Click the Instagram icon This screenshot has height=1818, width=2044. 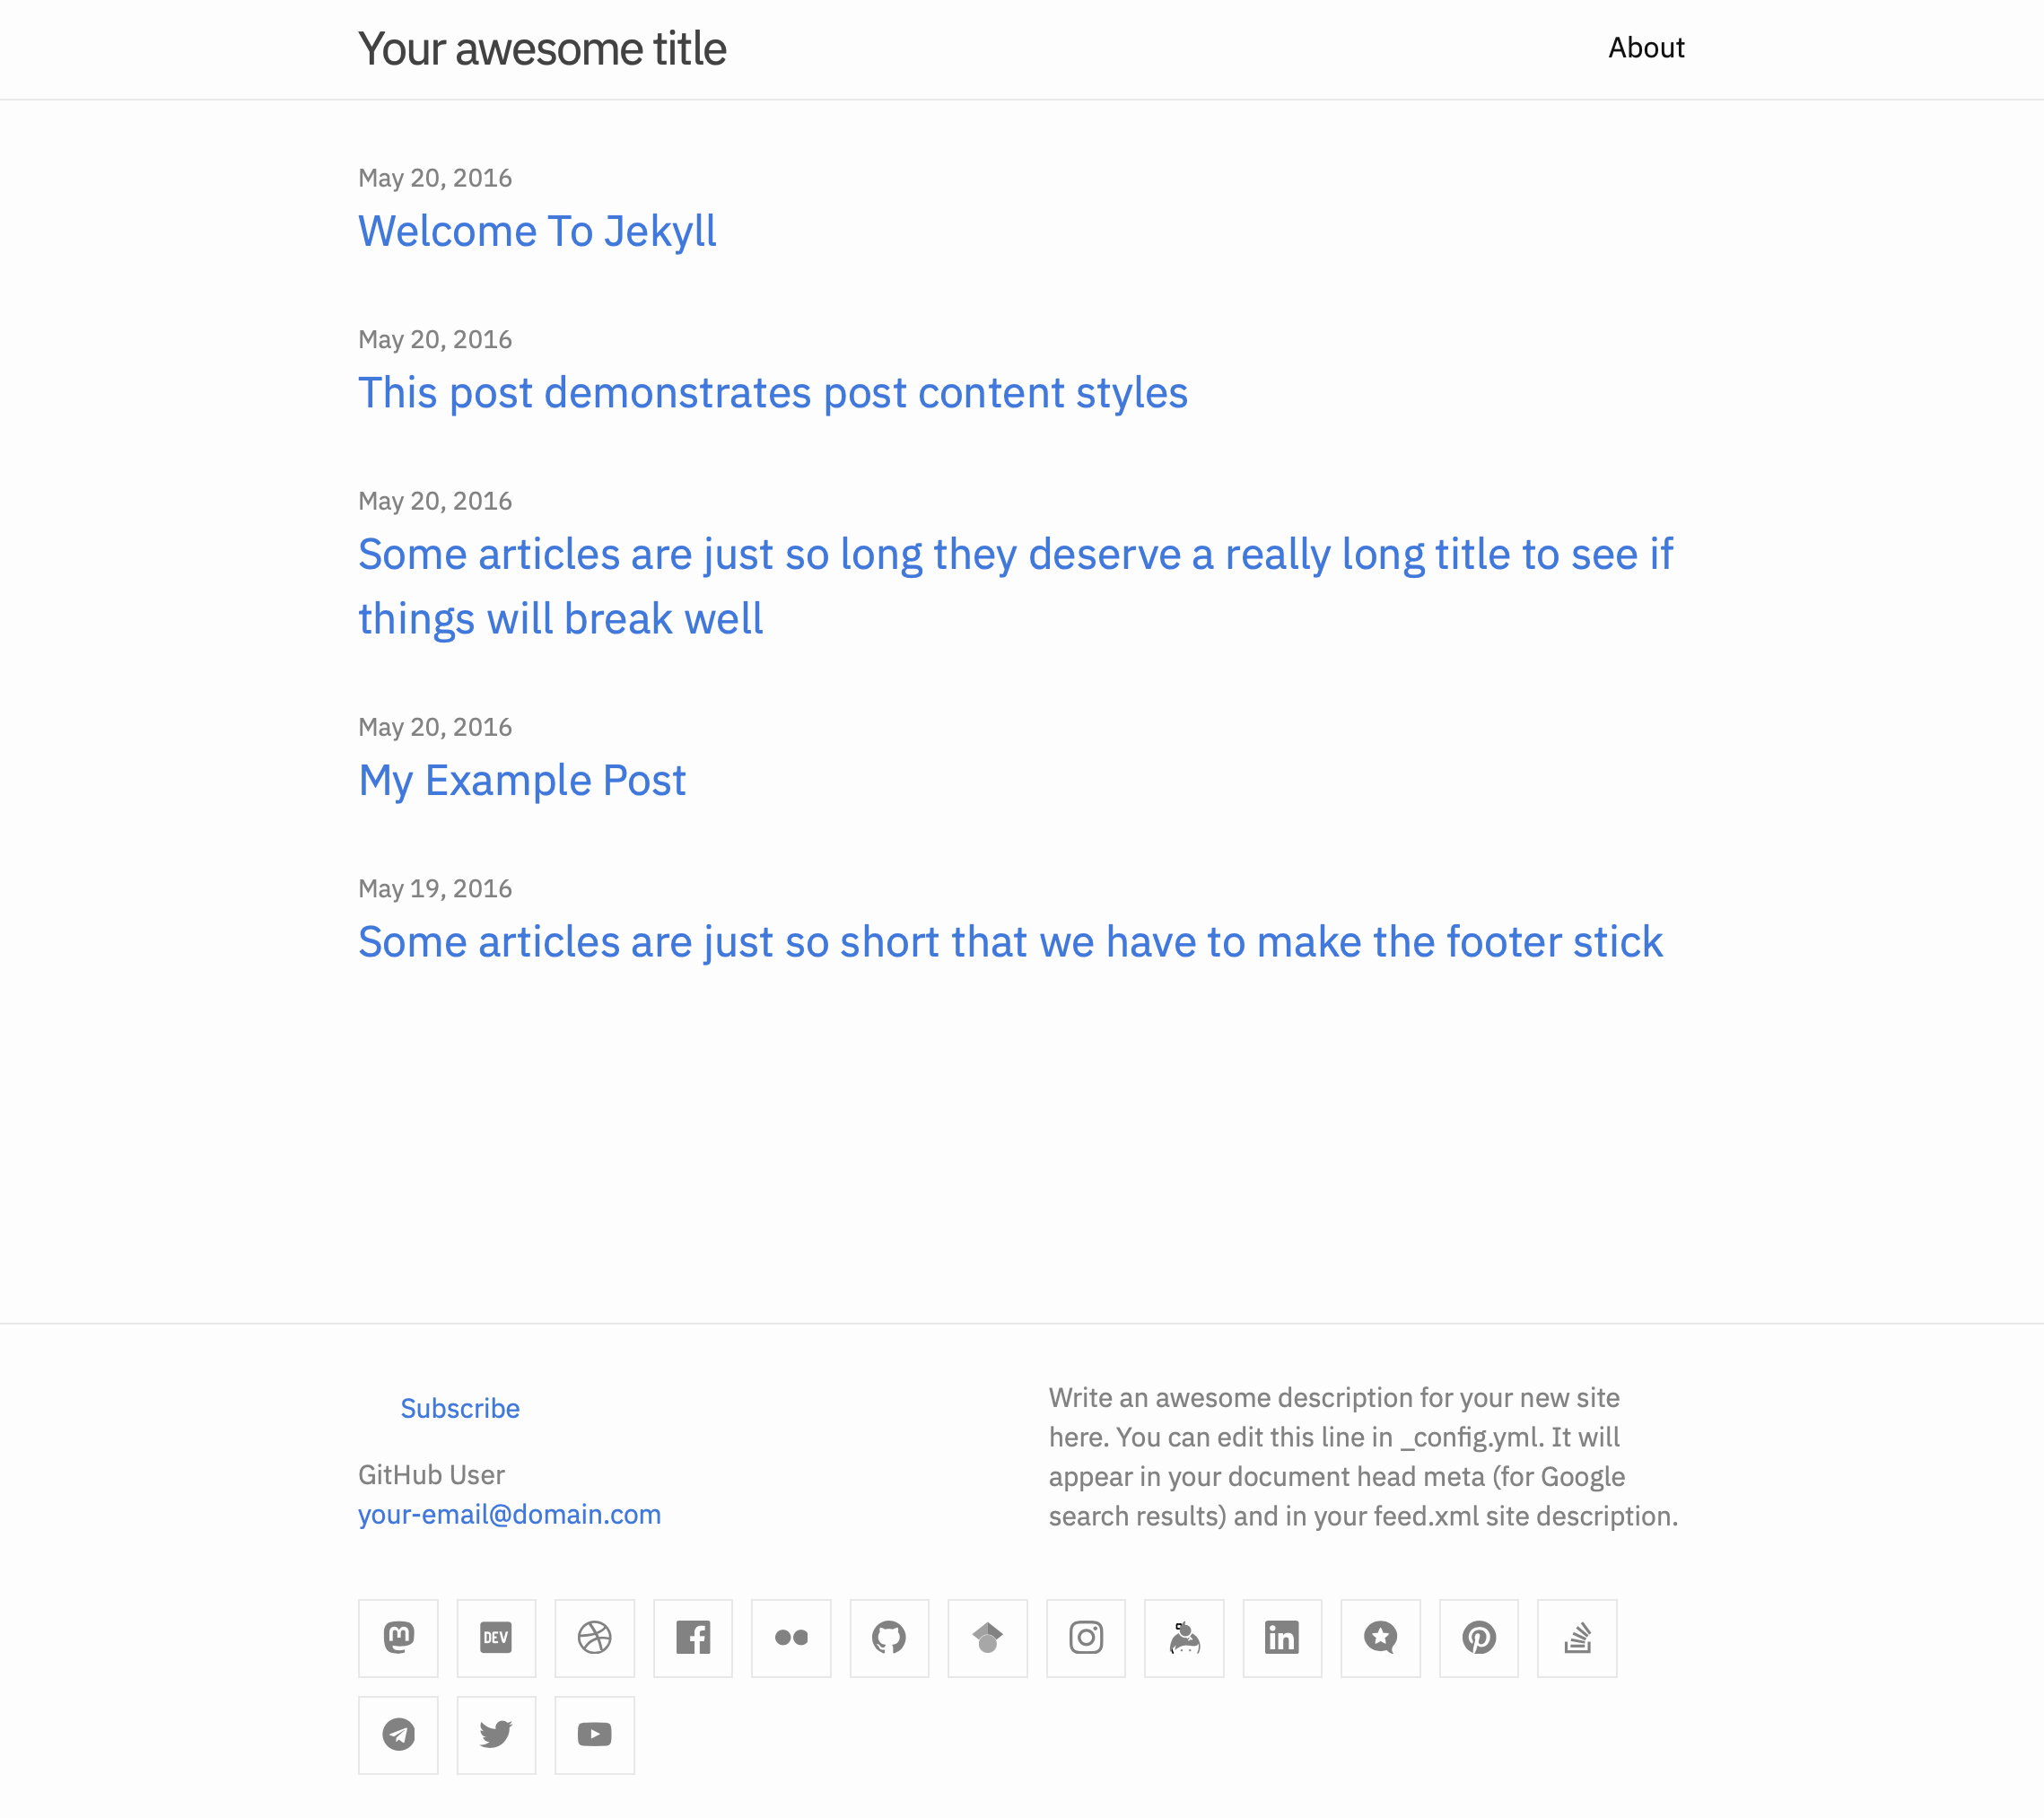pos(1084,1638)
